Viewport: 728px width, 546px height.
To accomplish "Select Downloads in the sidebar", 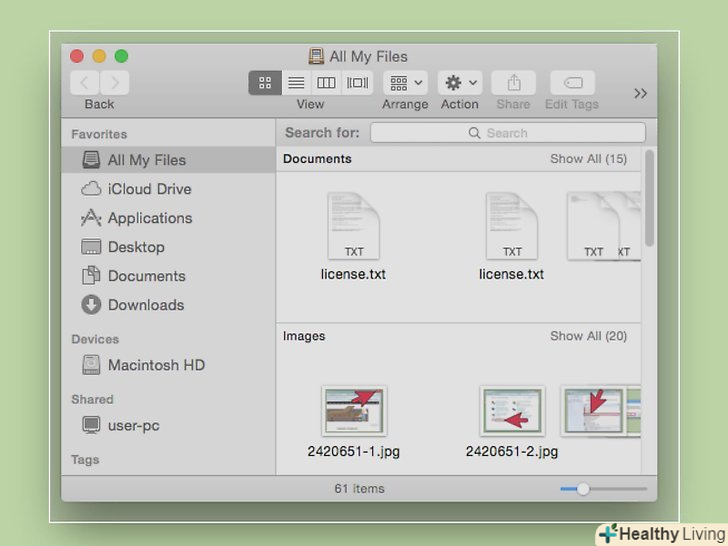I will (x=145, y=305).
